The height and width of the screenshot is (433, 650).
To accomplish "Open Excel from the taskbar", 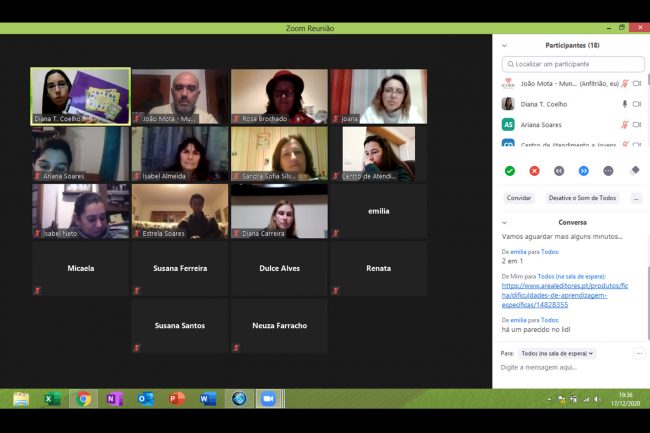I will coord(52,399).
